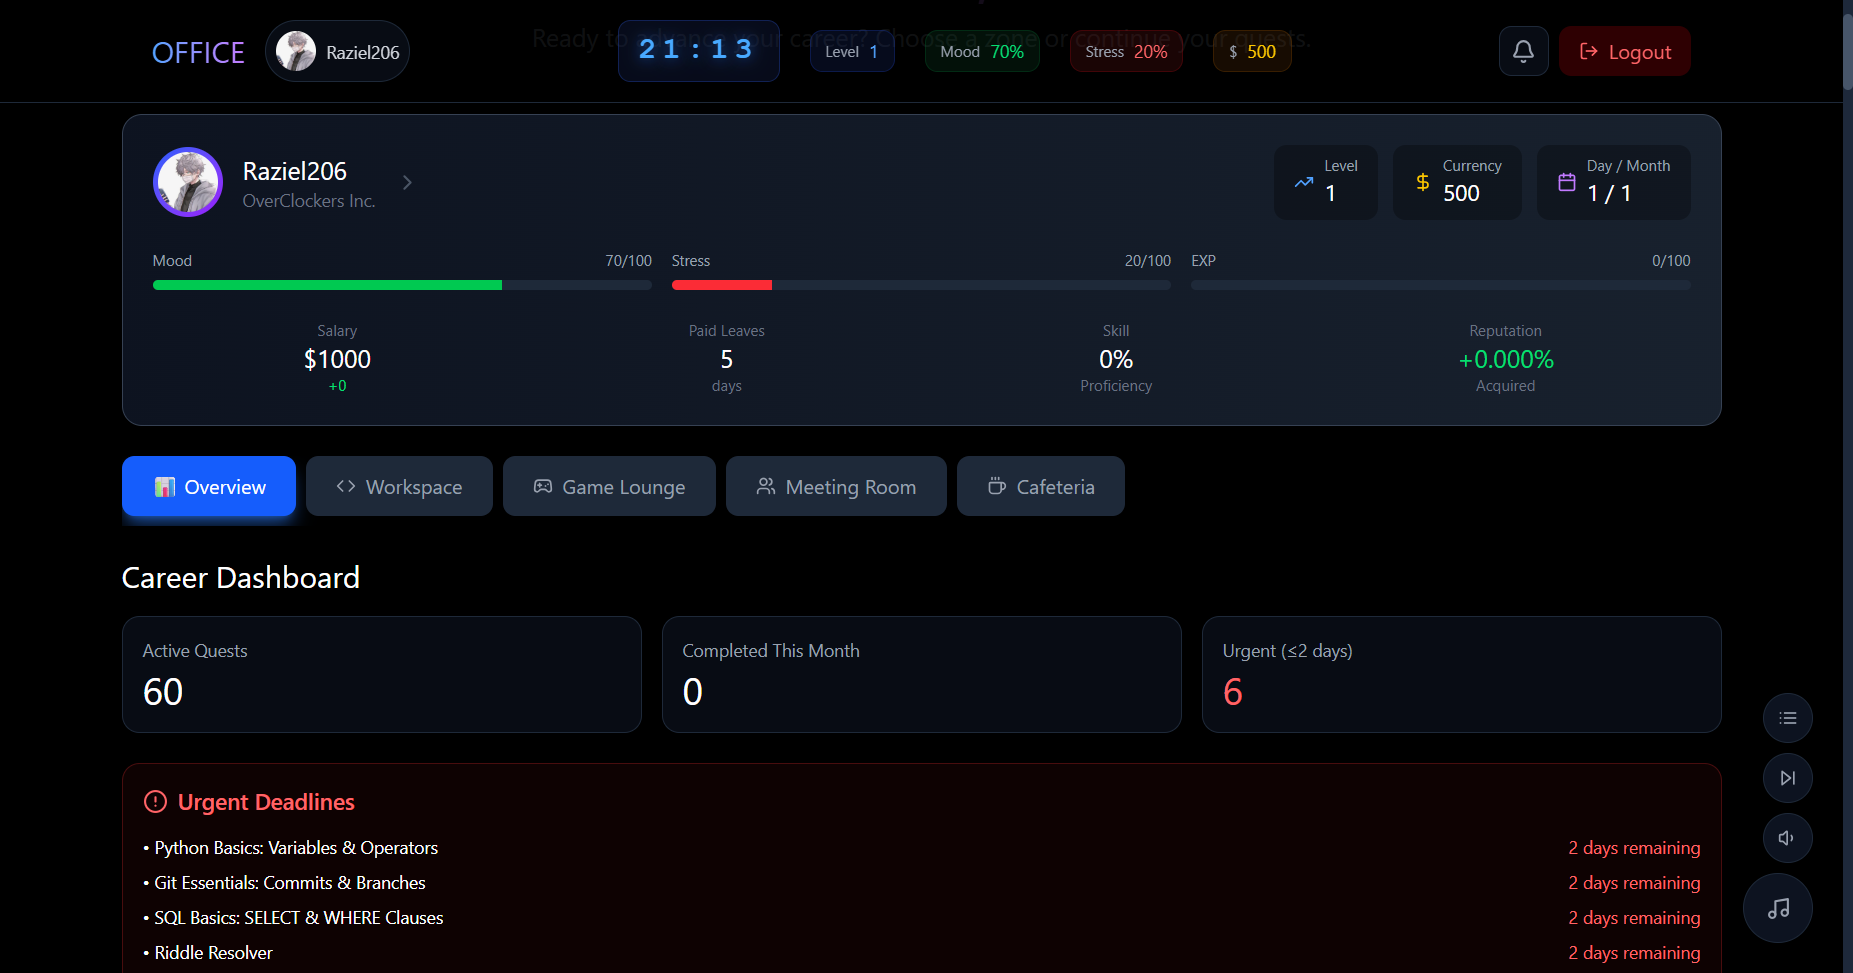Click the header Stress 20% badge
The width and height of the screenshot is (1853, 973).
point(1126,51)
